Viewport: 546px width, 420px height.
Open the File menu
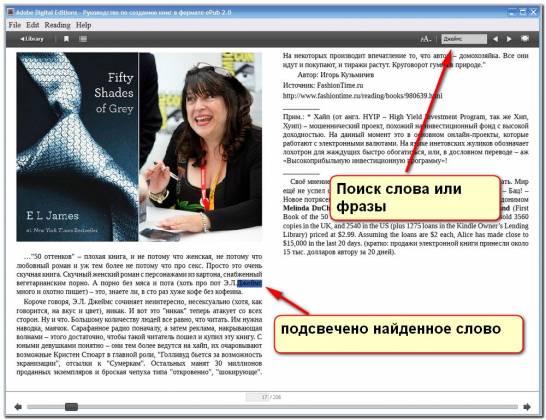click(x=15, y=25)
